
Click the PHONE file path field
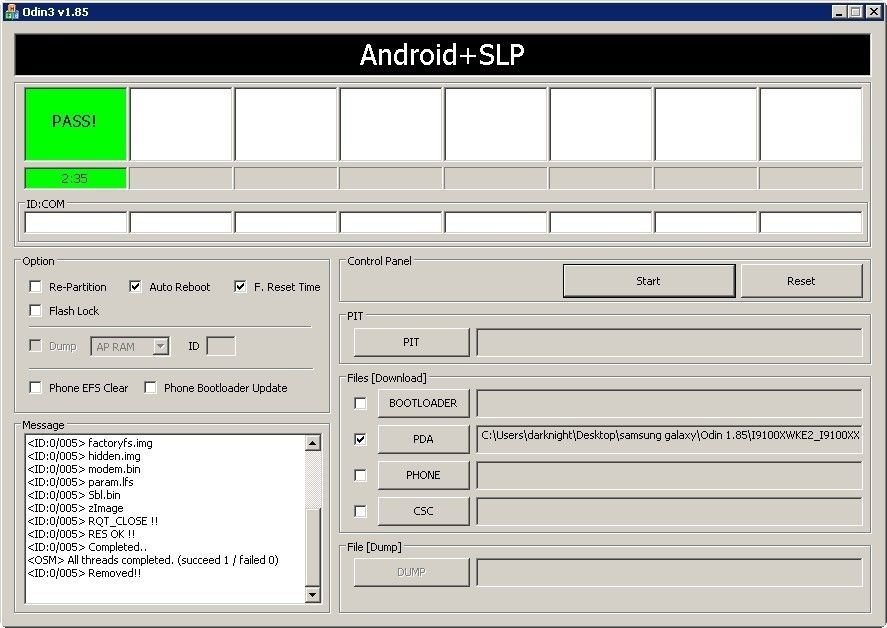(669, 475)
